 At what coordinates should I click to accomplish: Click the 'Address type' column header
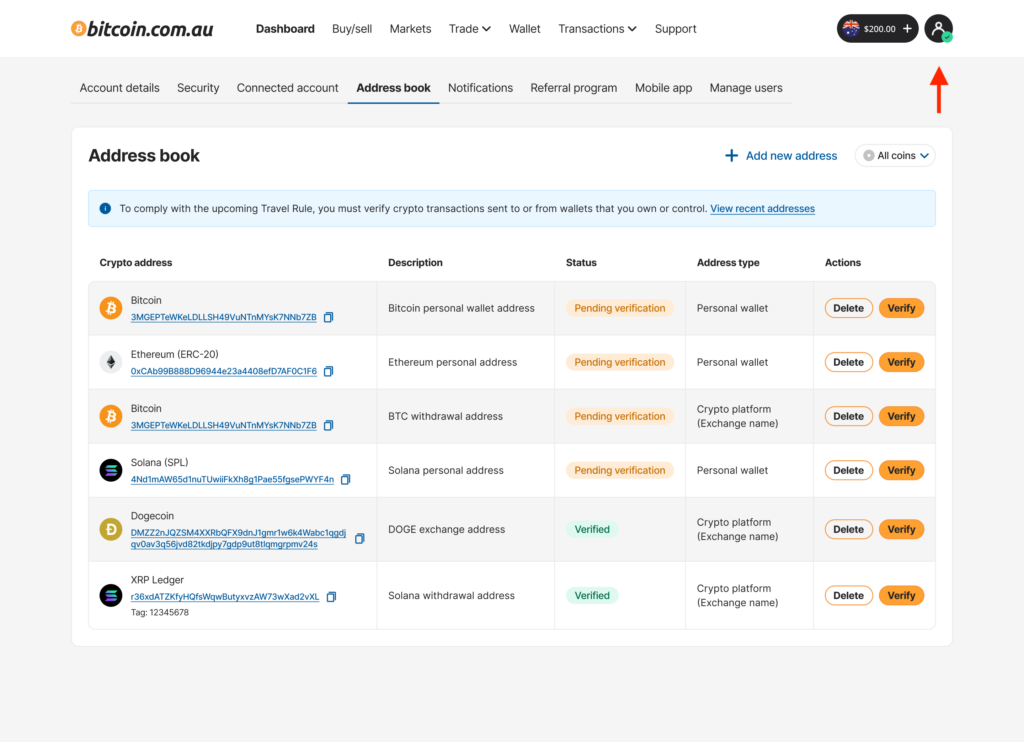tap(728, 263)
